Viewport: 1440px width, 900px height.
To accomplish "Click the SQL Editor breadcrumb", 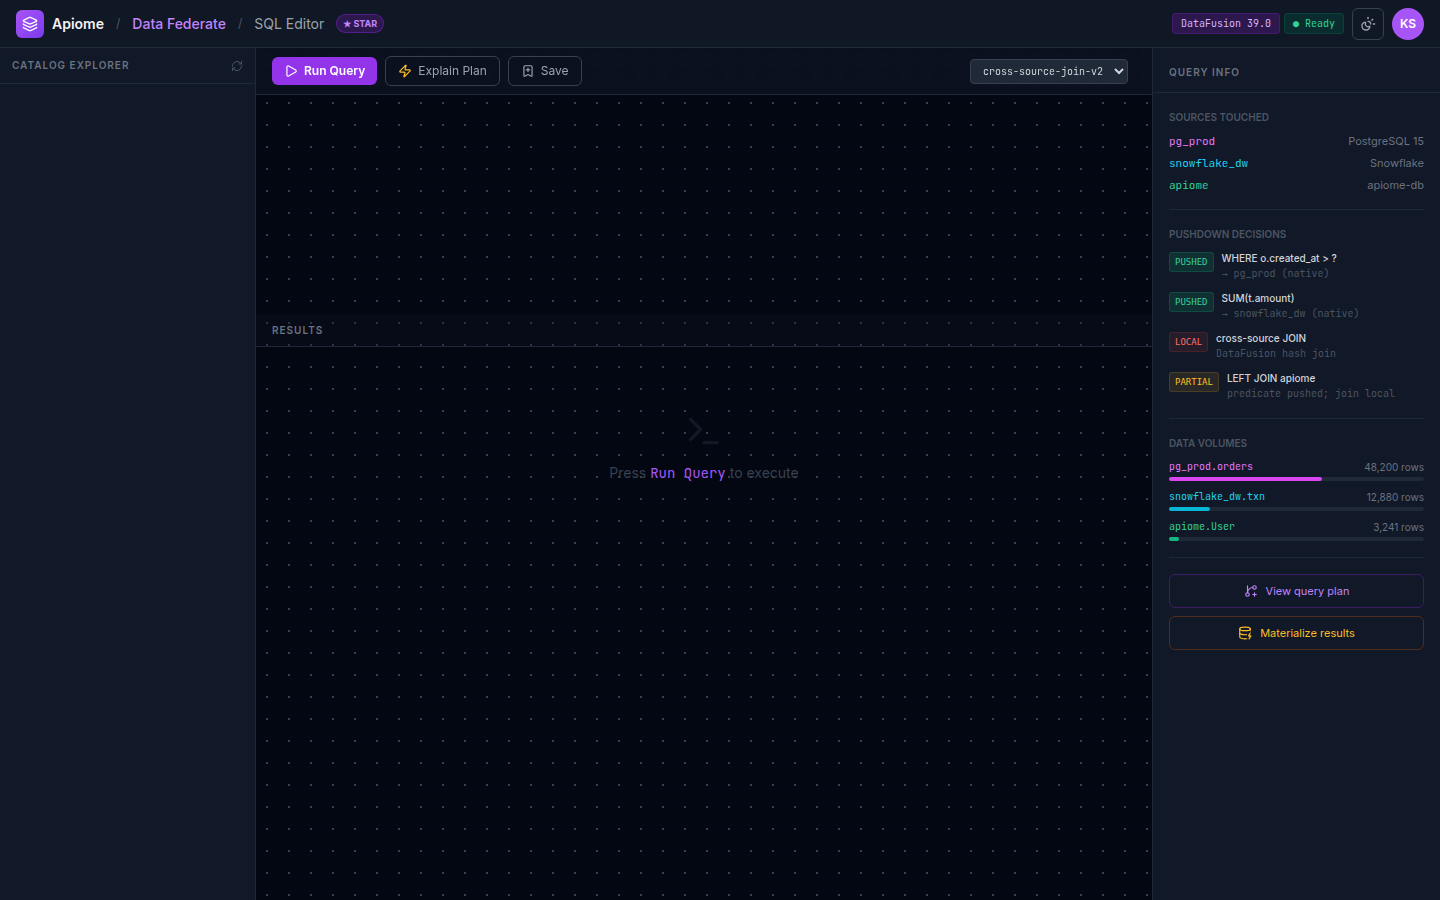I will [x=289, y=24].
